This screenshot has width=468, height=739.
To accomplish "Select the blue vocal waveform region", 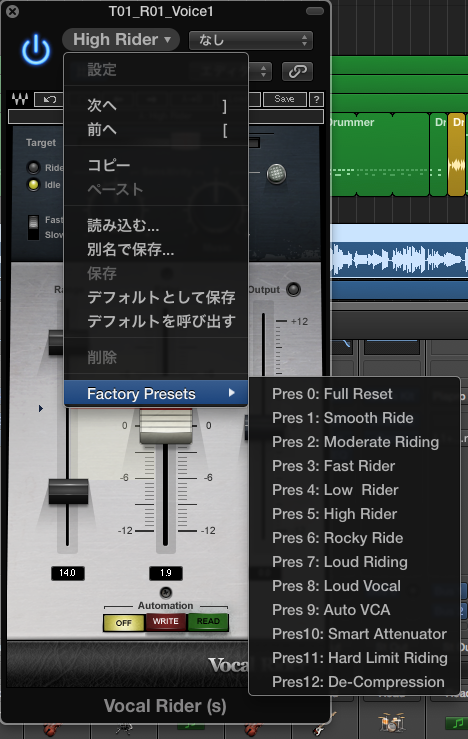I will 399,259.
